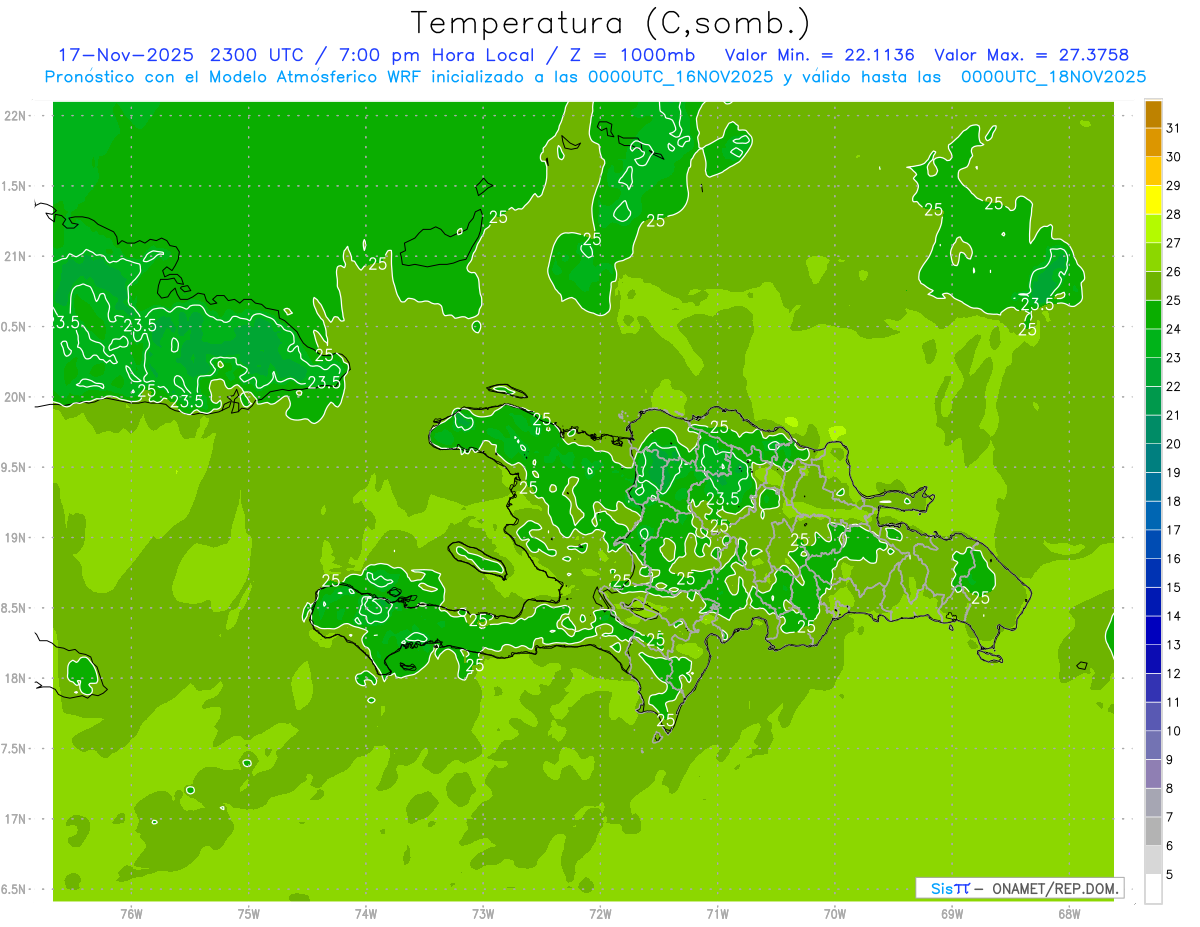Viewport: 1200px width, 927px height.
Task: Click the '75W' longitude axis label
Action: (249, 913)
